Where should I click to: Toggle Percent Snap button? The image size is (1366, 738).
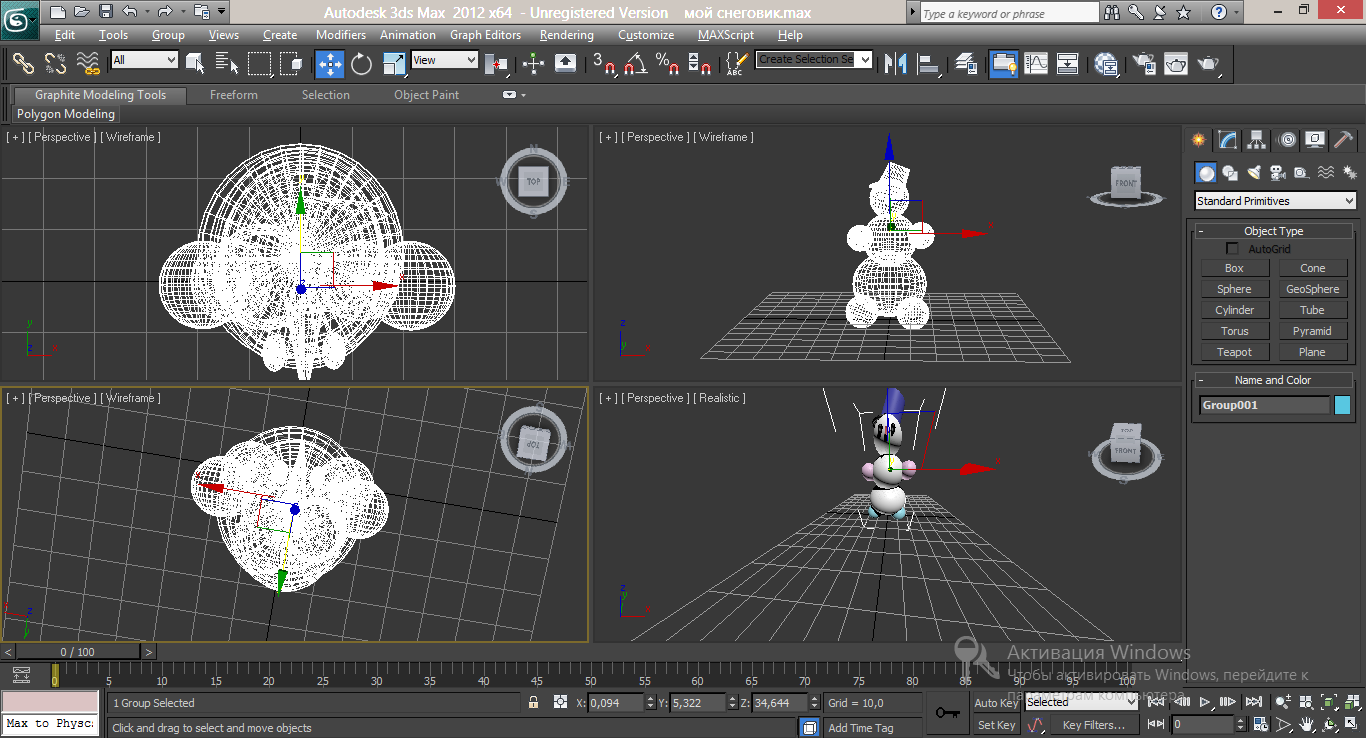[x=667, y=64]
